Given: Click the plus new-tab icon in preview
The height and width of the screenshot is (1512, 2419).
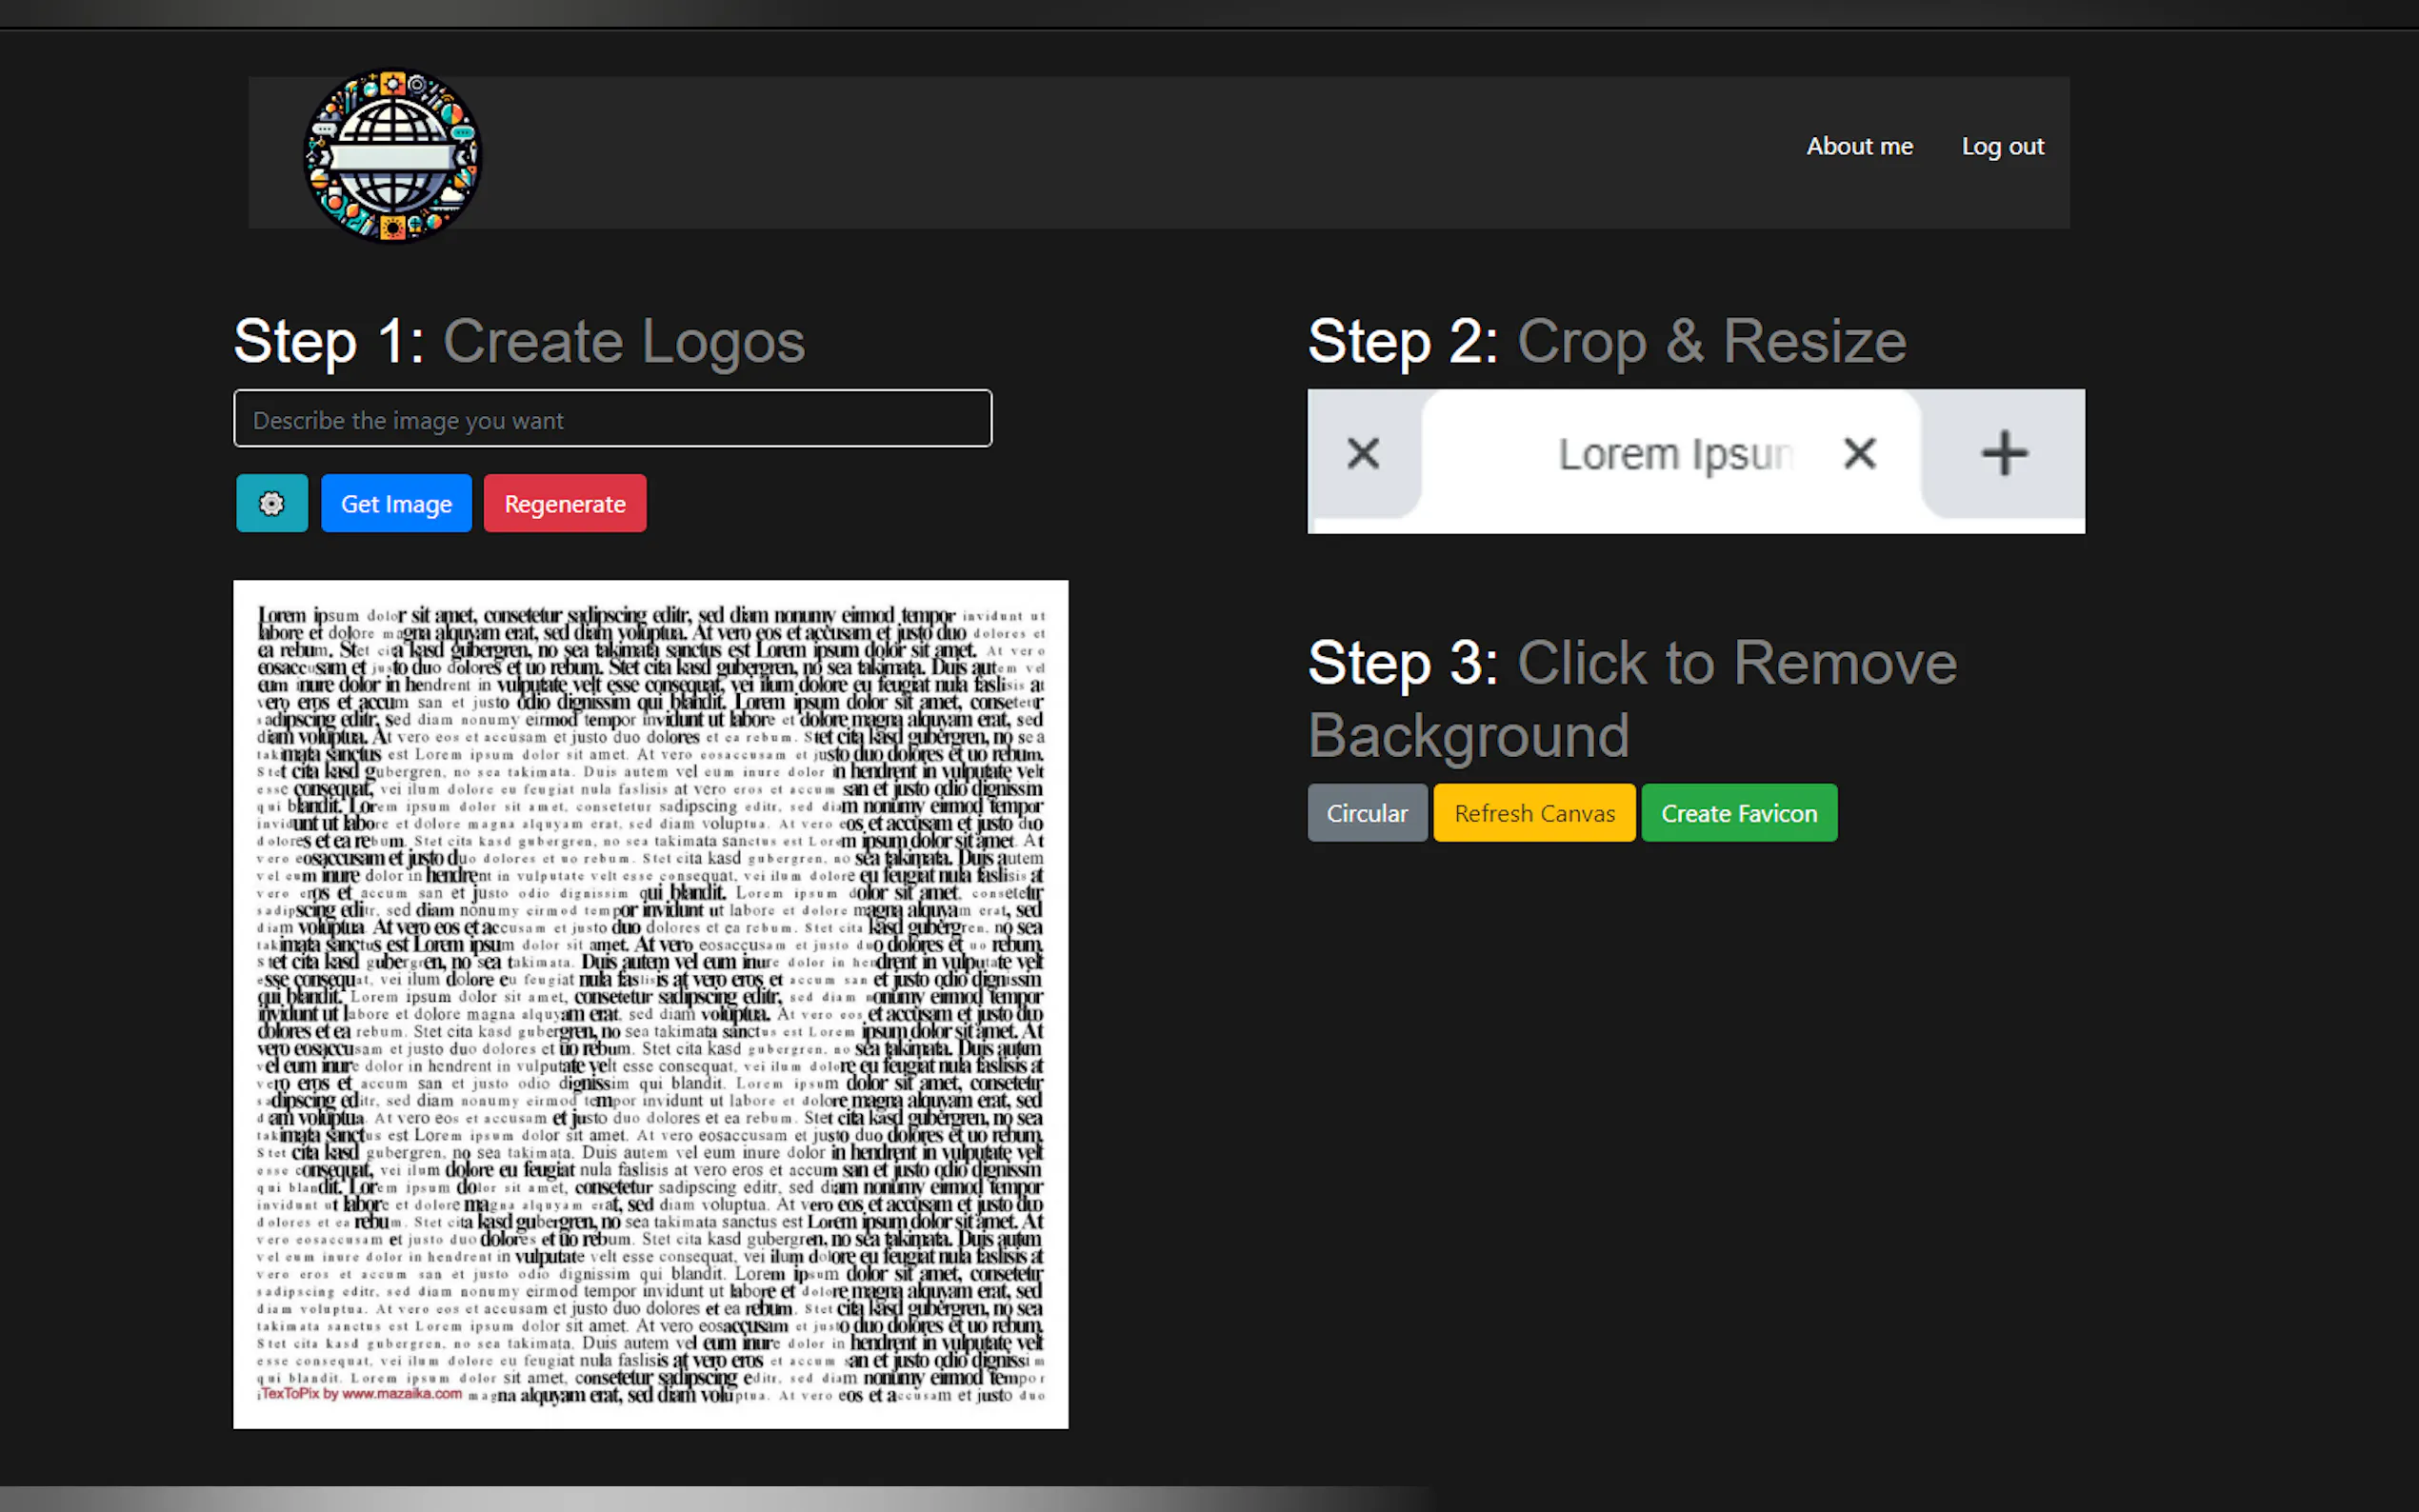Looking at the screenshot, I should [2003, 453].
